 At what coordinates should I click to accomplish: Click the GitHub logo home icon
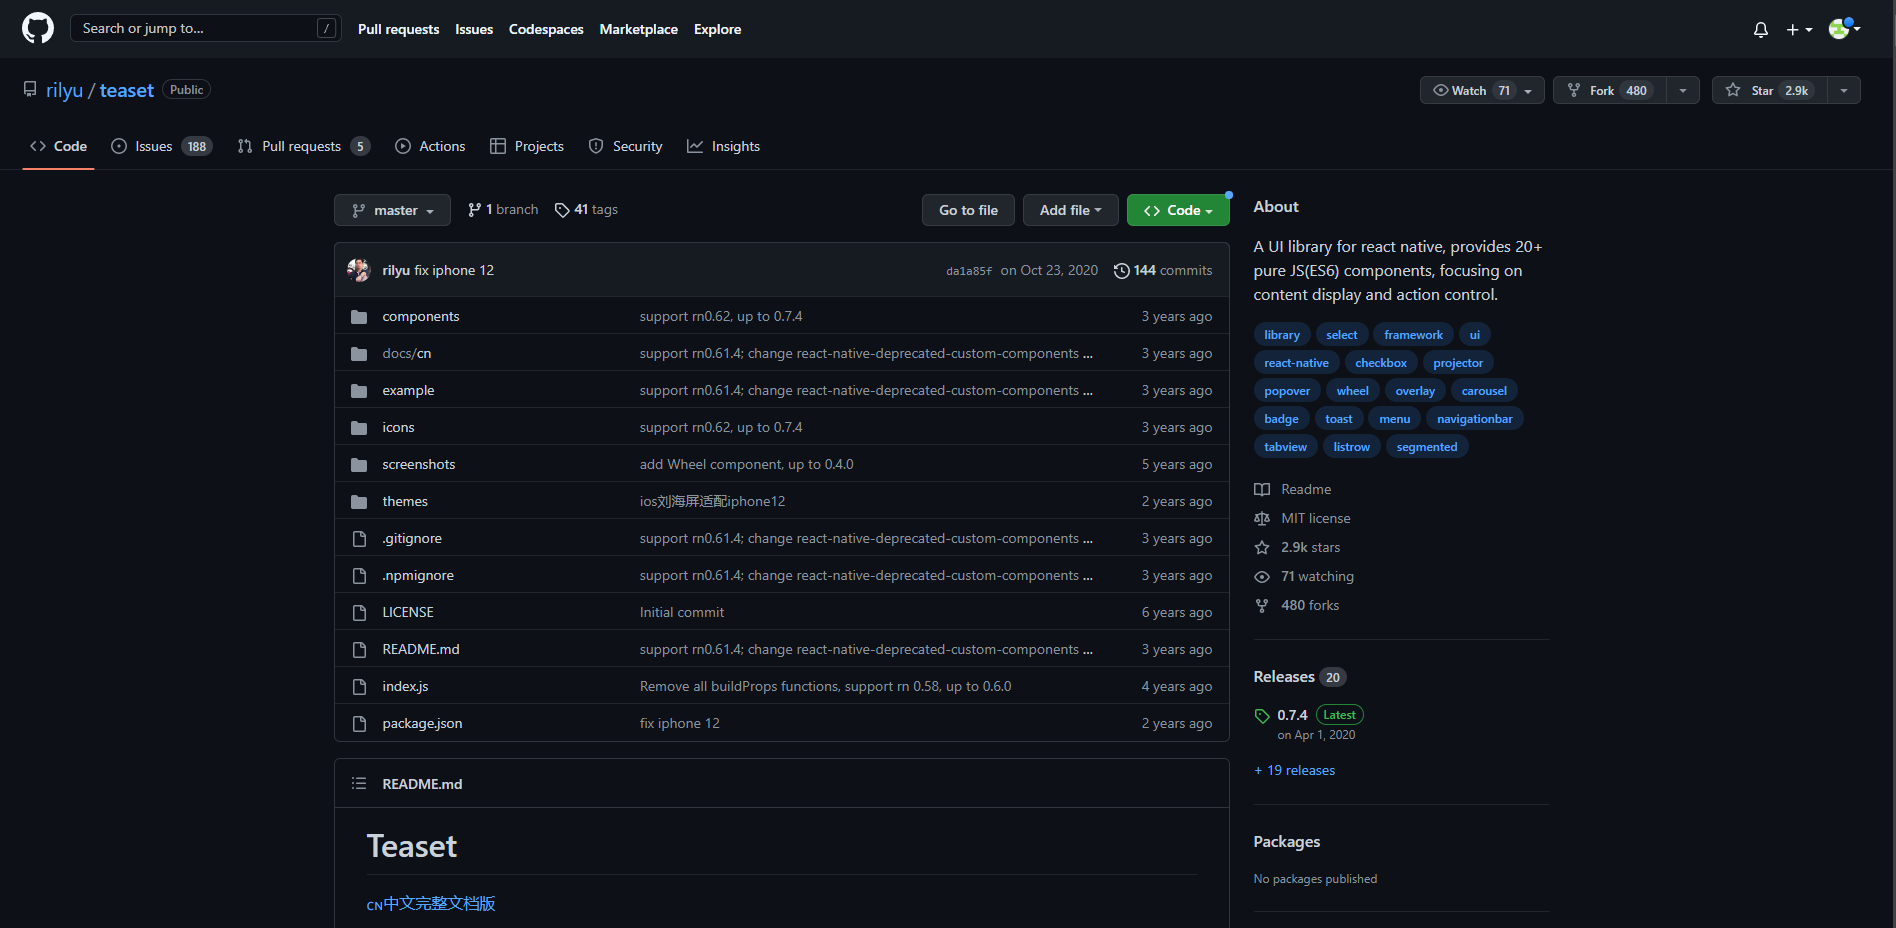[38, 28]
